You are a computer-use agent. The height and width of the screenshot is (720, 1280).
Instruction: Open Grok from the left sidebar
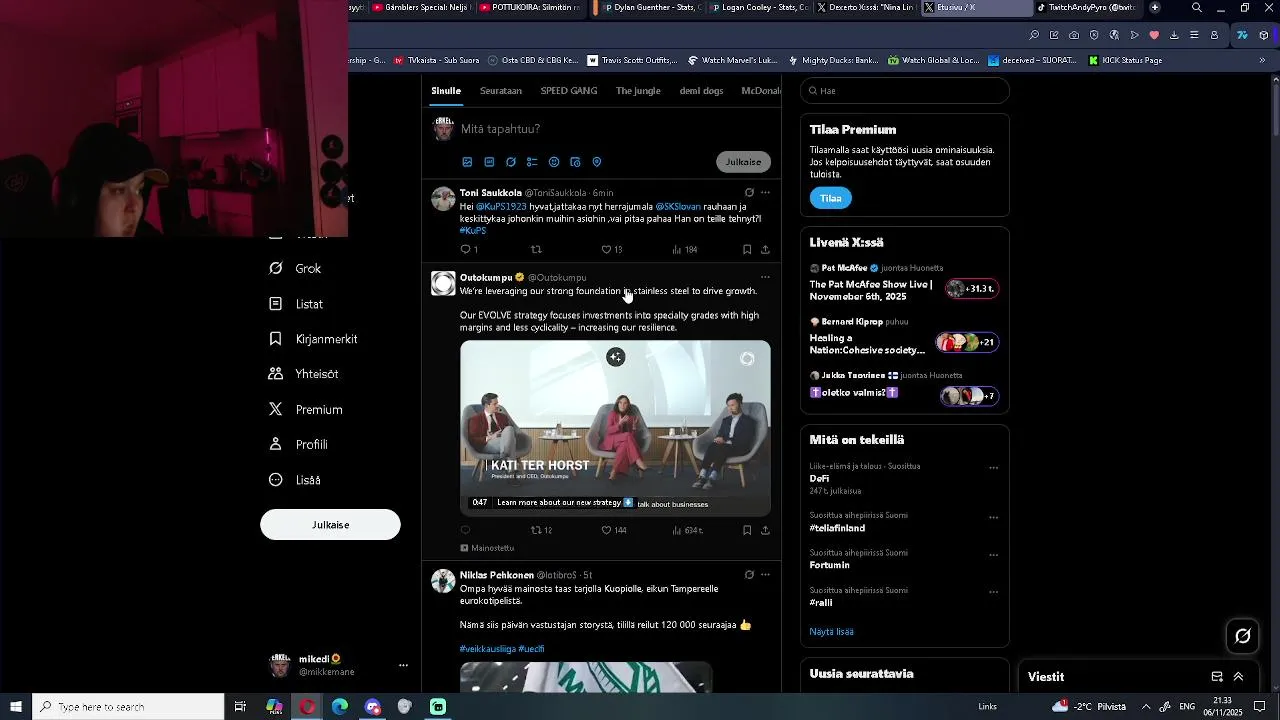295,268
